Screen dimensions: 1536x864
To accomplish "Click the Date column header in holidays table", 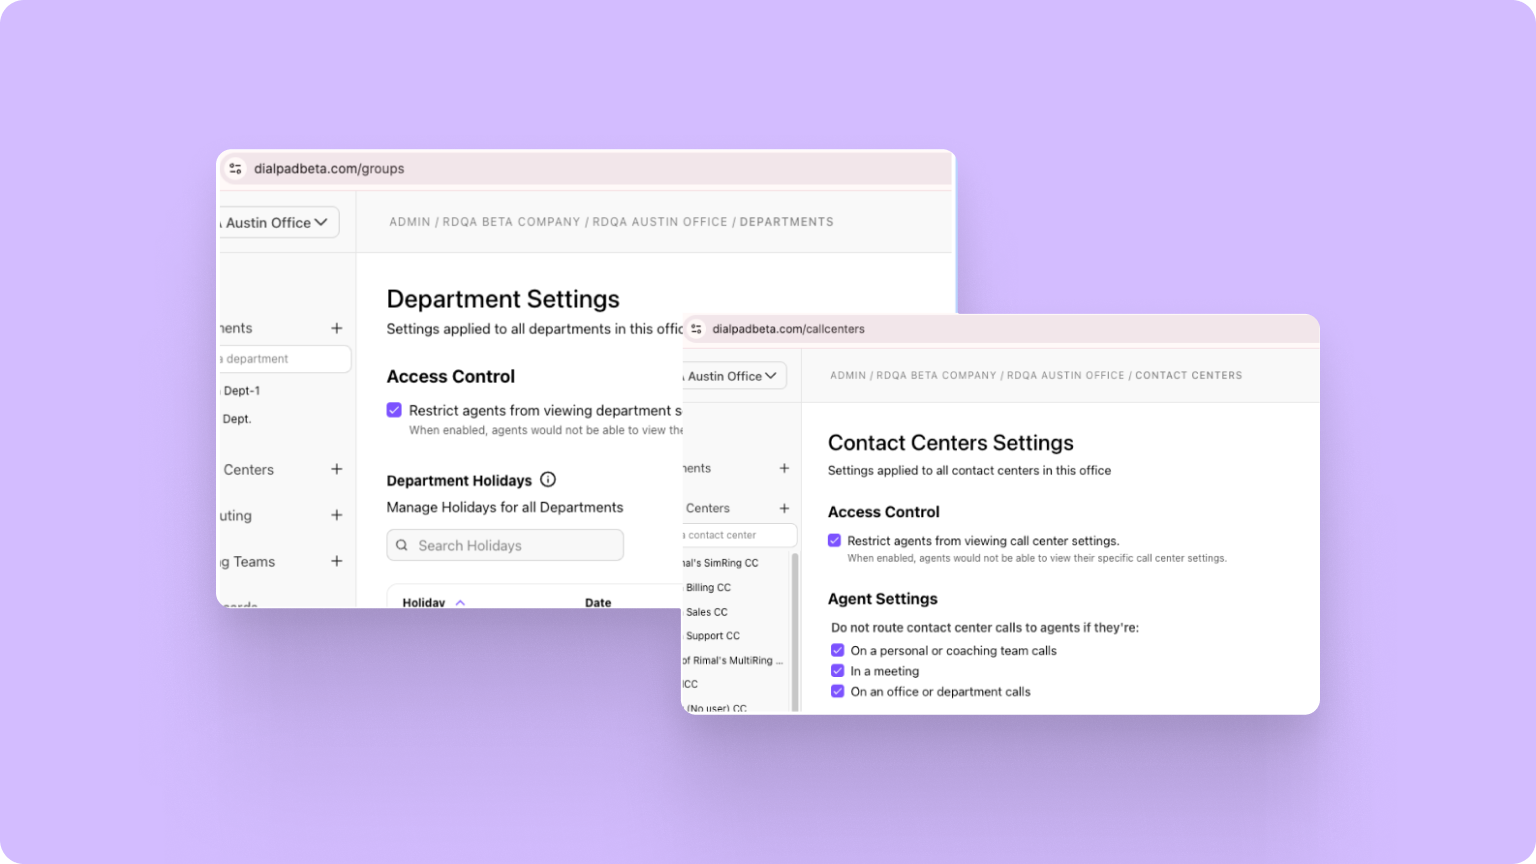I will pos(598,603).
